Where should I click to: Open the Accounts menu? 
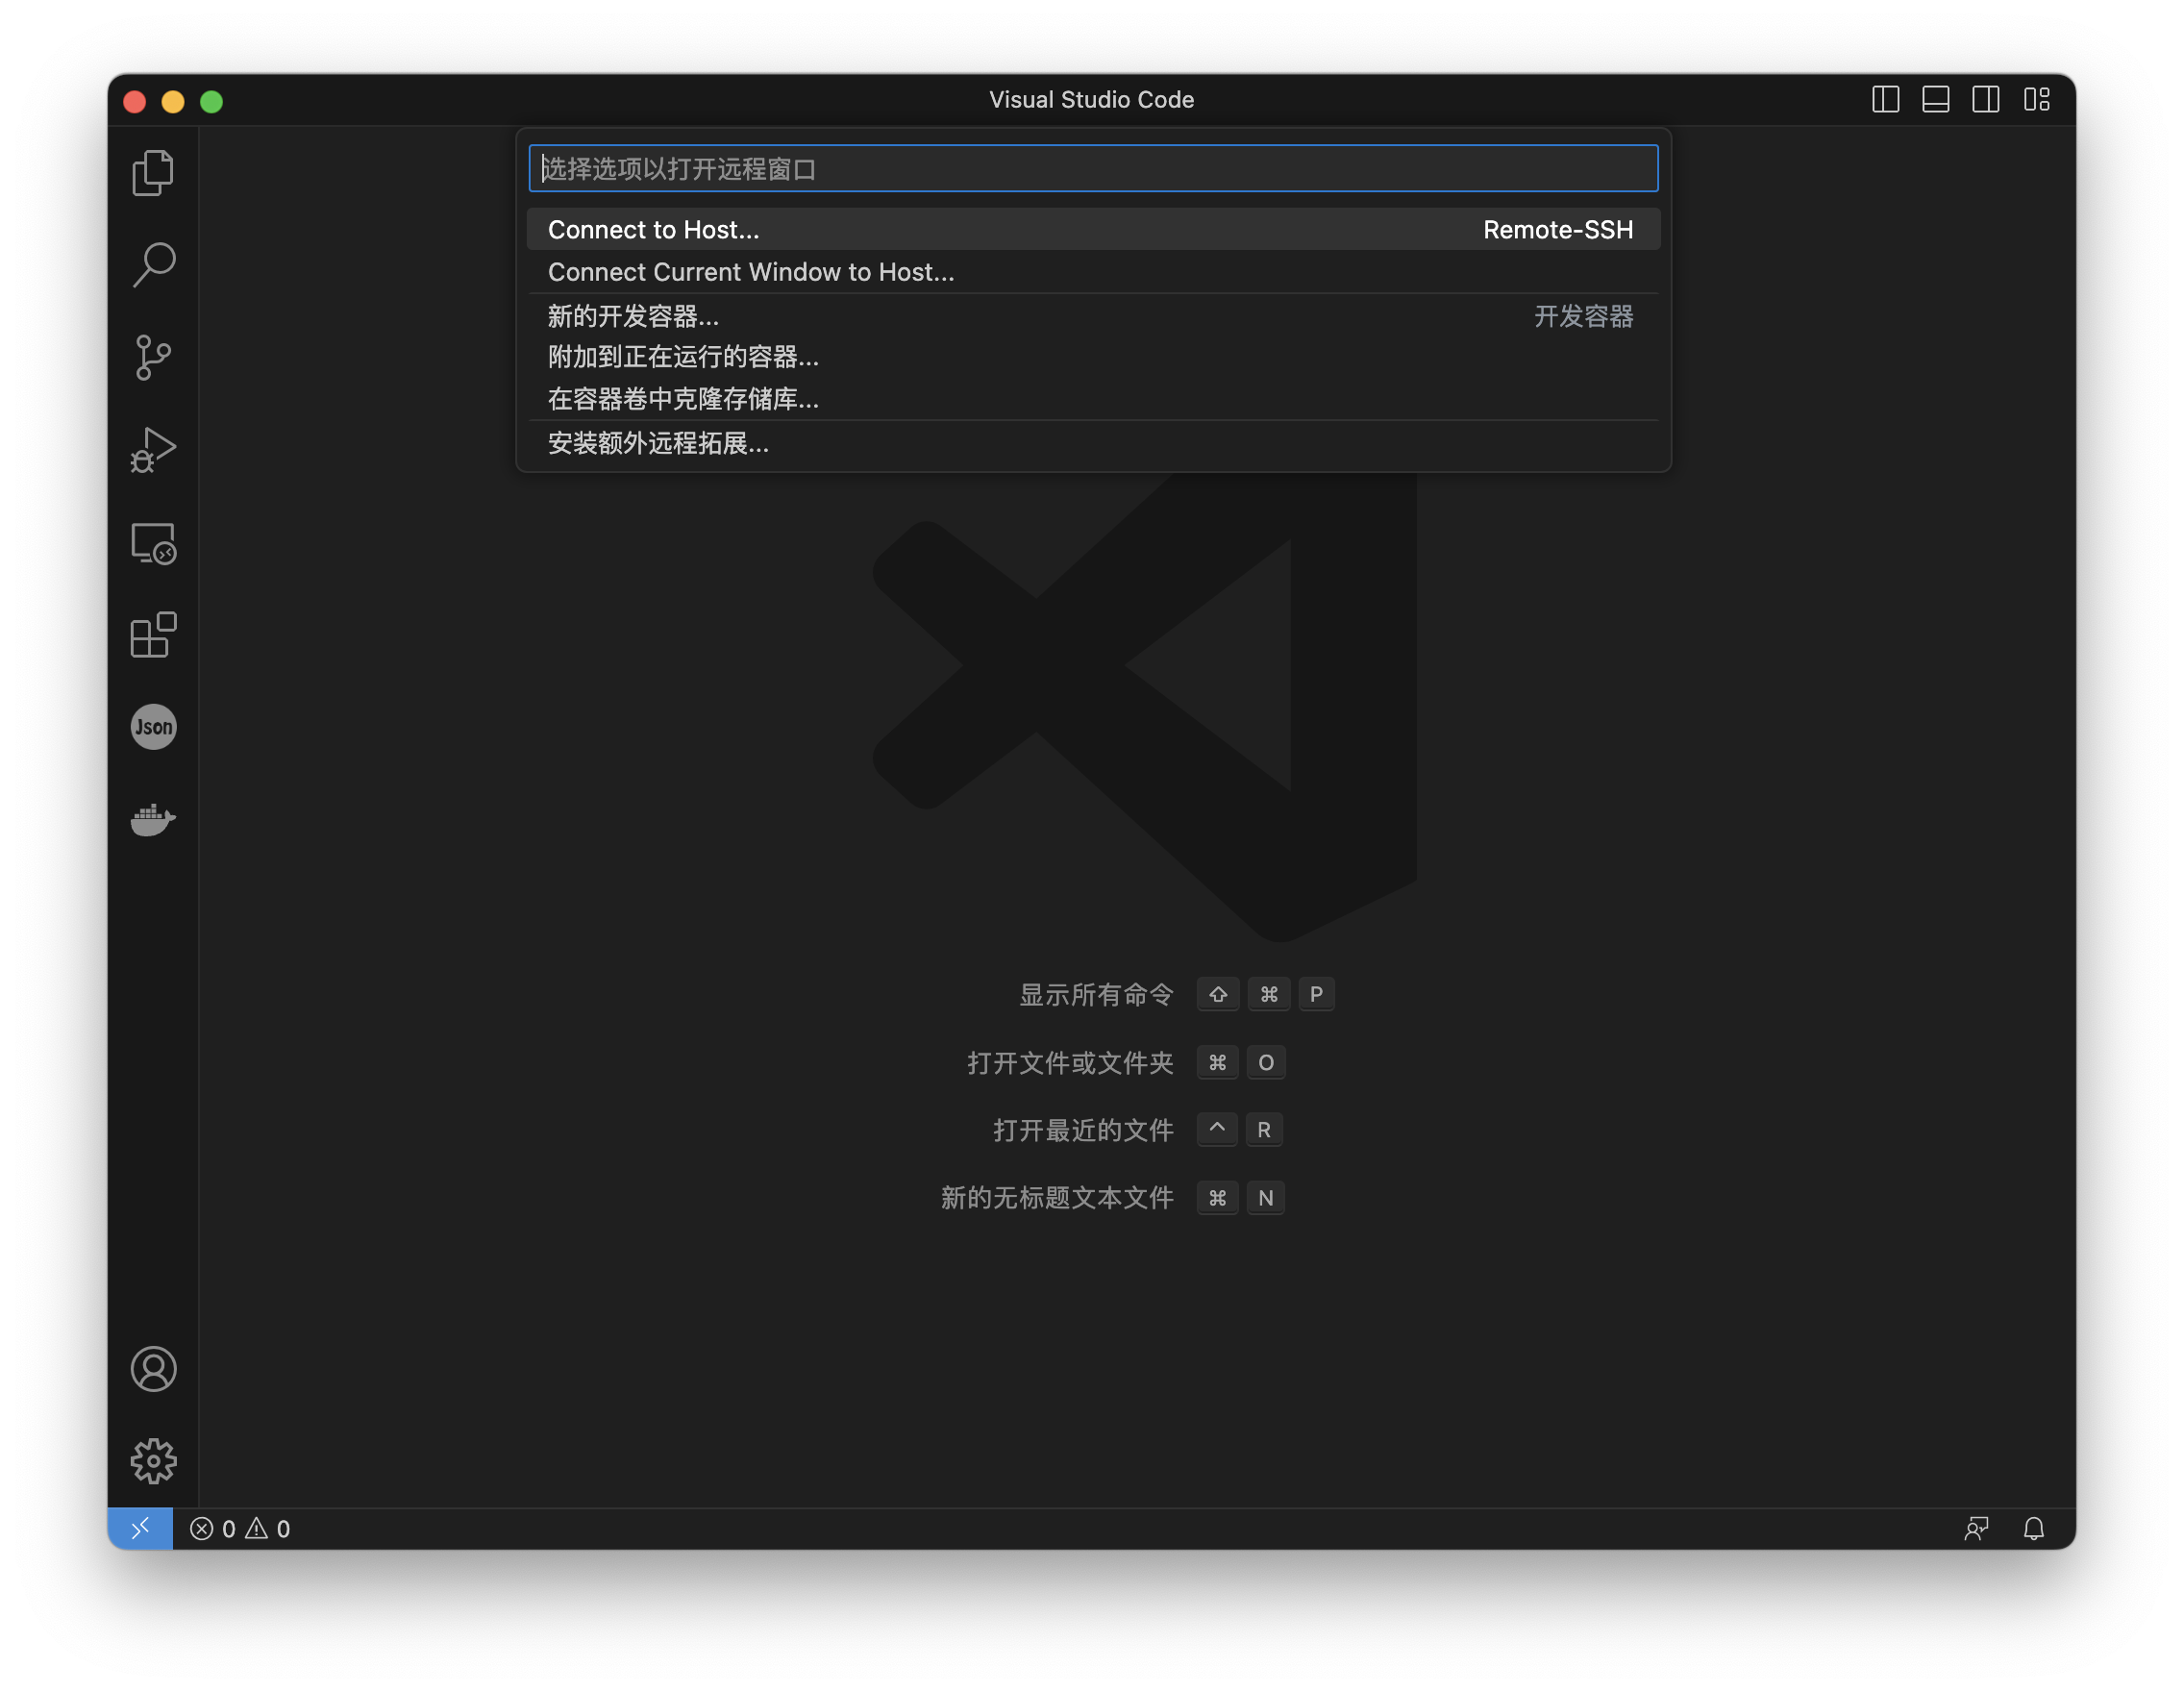pos(153,1368)
